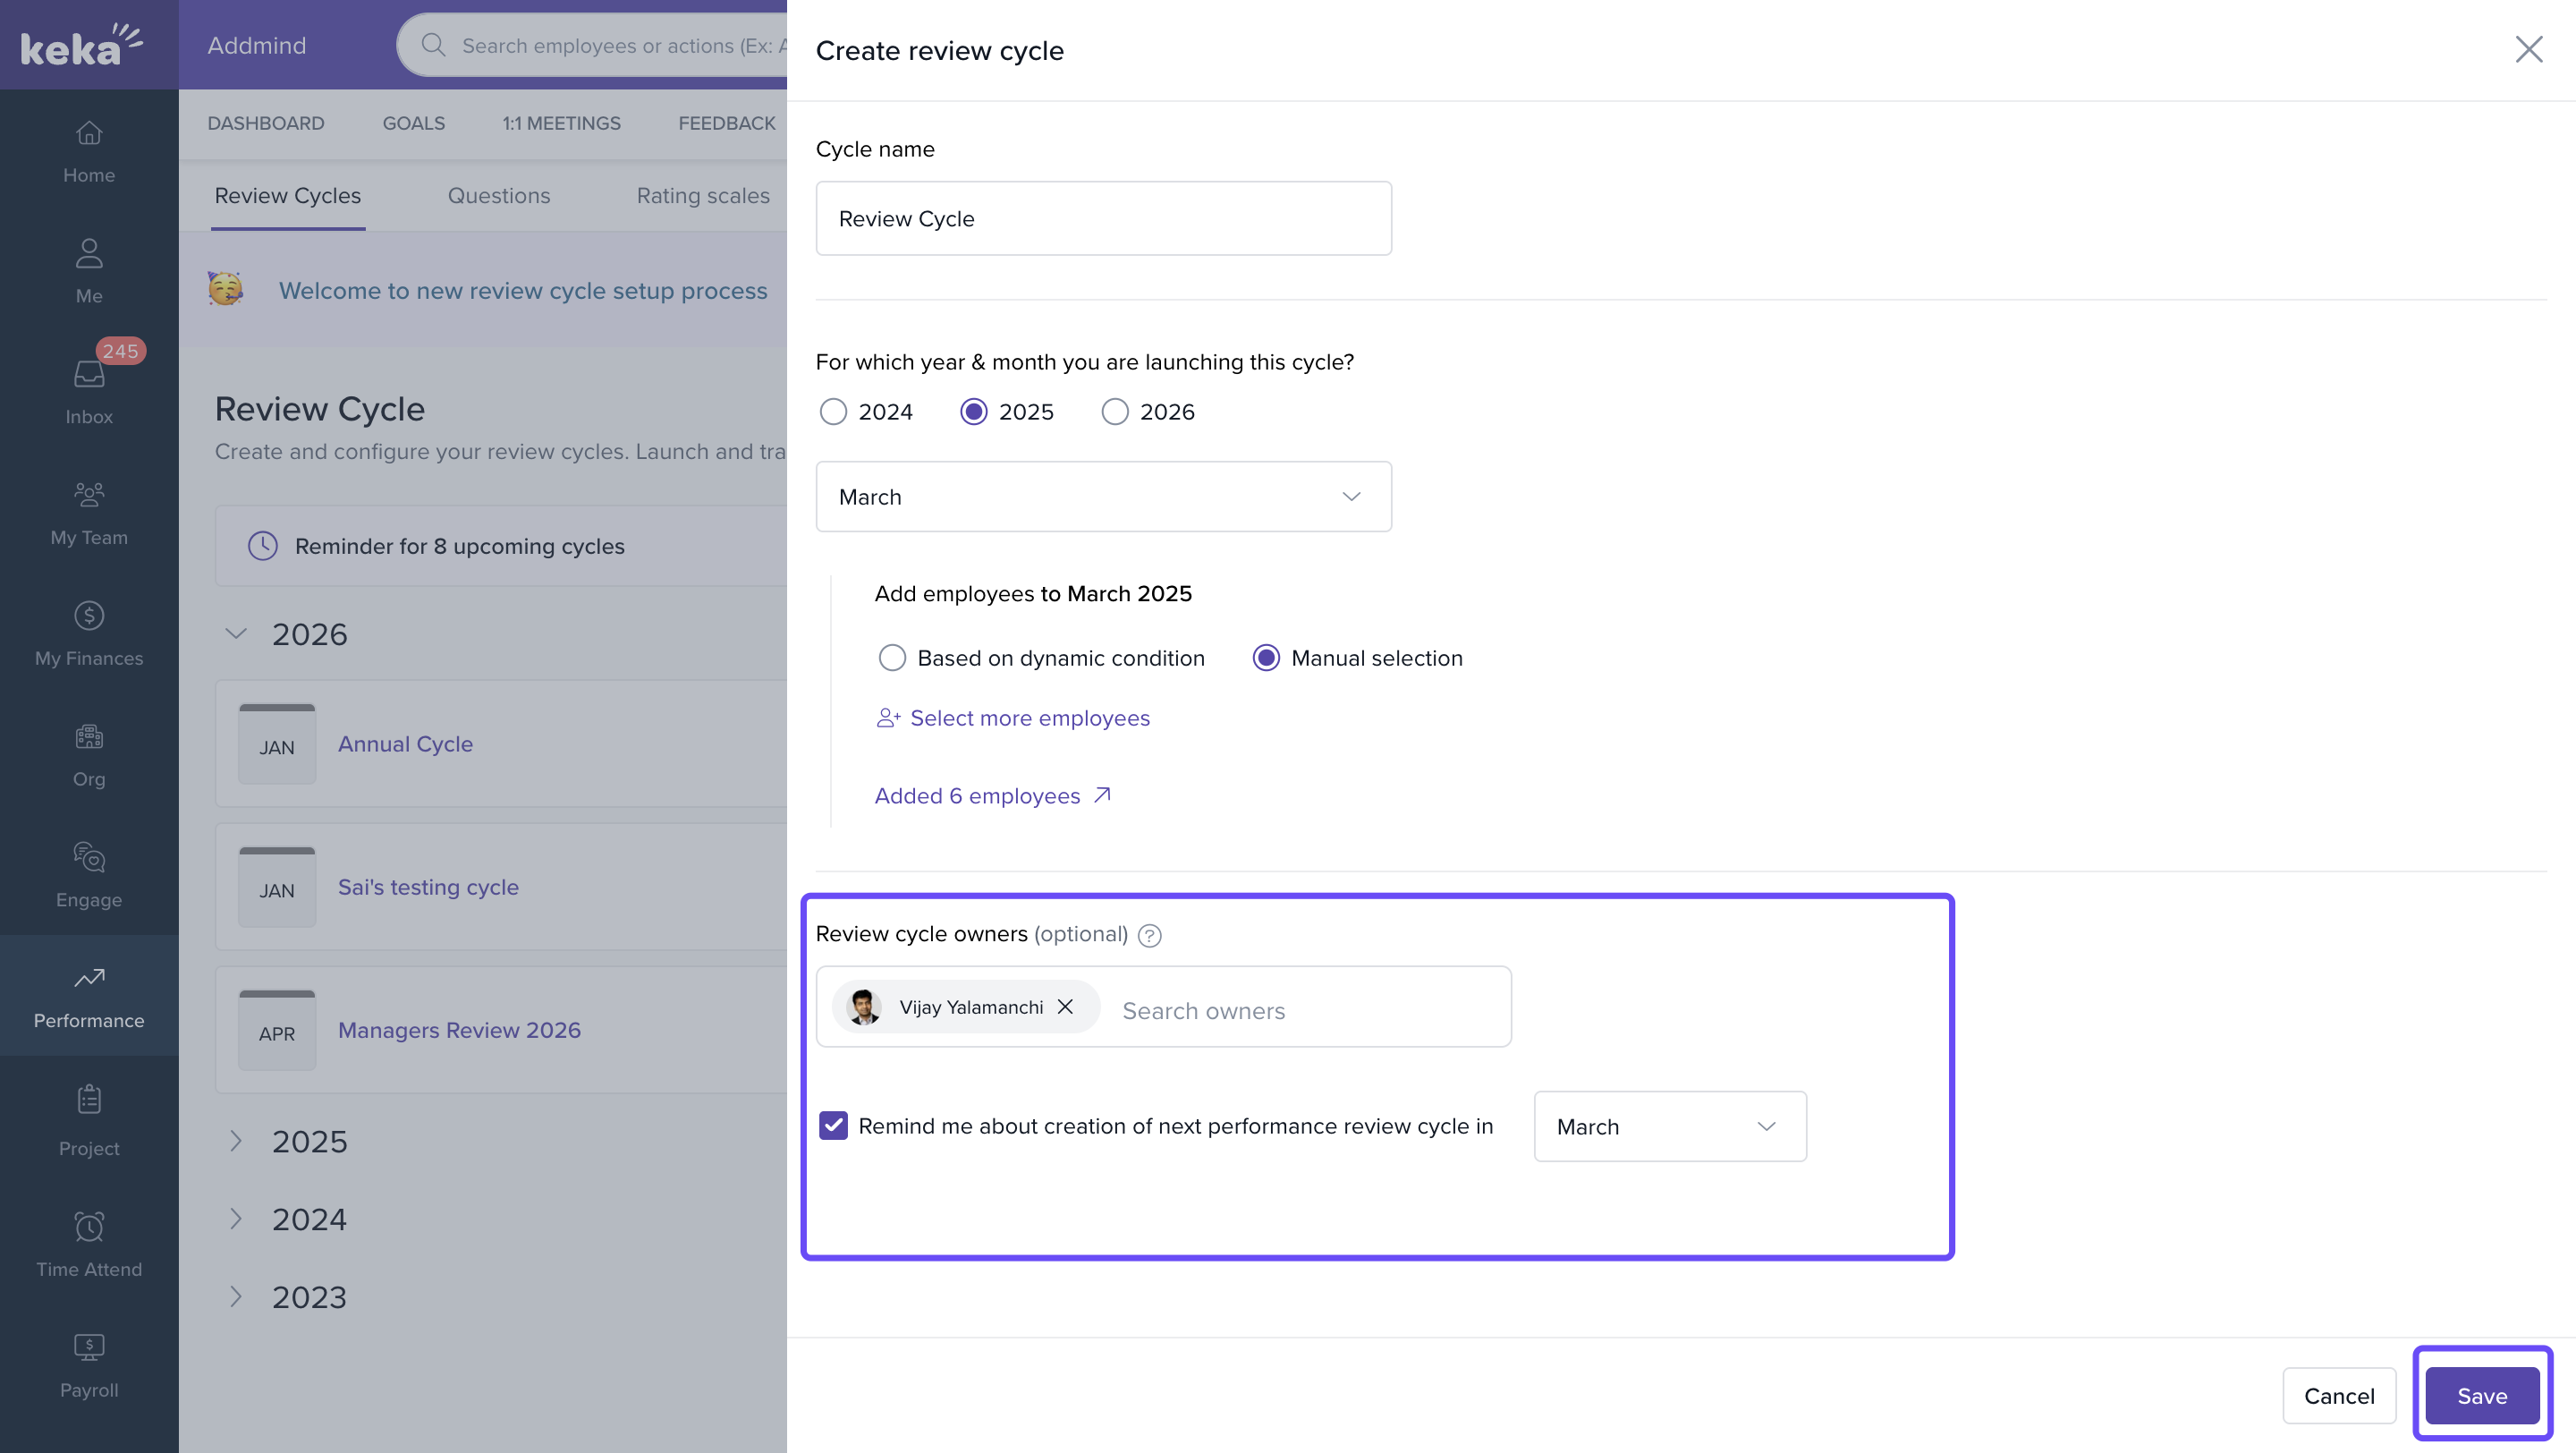Expand the 2024 review cycles group

(x=236, y=1219)
